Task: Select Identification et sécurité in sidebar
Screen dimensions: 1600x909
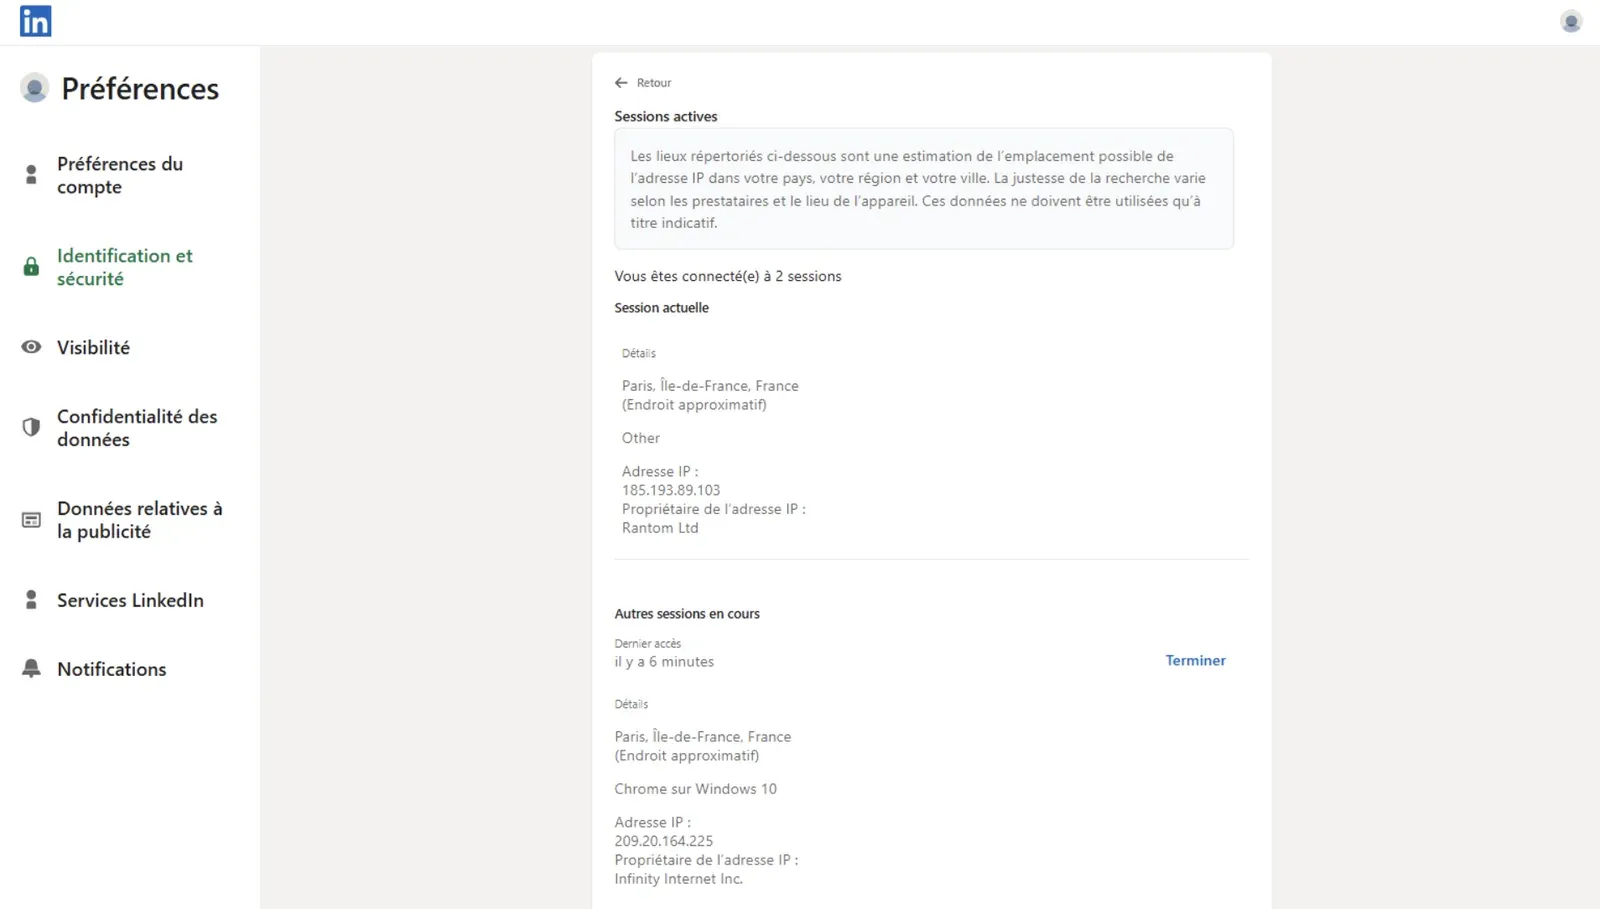Action: [125, 267]
